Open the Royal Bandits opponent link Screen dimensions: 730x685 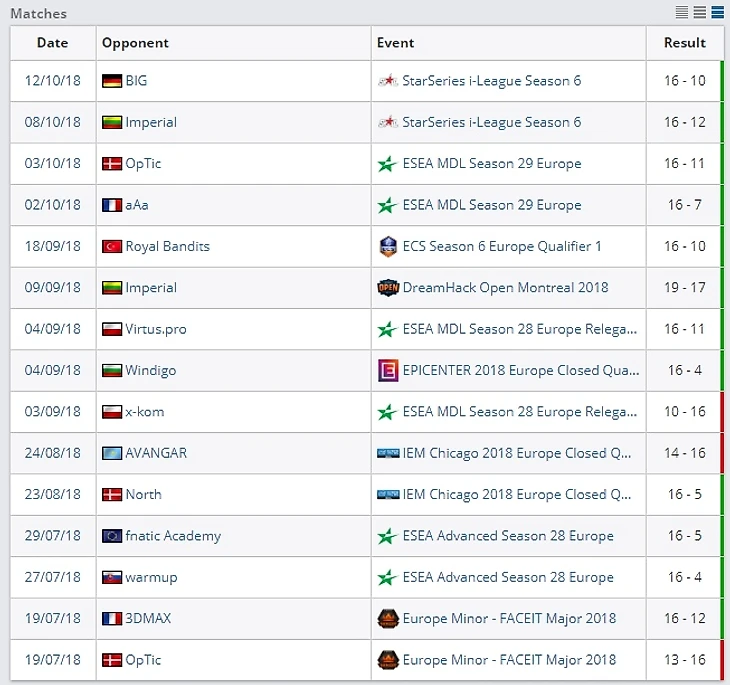click(x=167, y=246)
